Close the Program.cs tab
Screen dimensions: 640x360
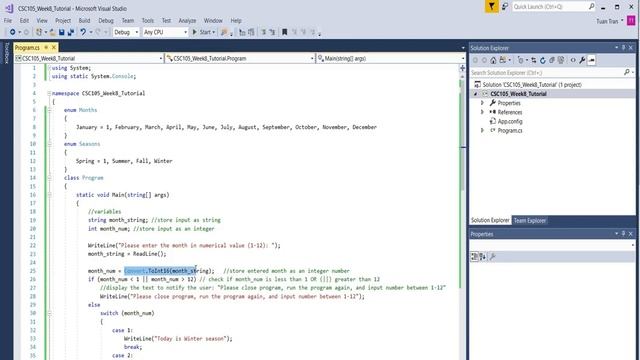click(x=53, y=48)
